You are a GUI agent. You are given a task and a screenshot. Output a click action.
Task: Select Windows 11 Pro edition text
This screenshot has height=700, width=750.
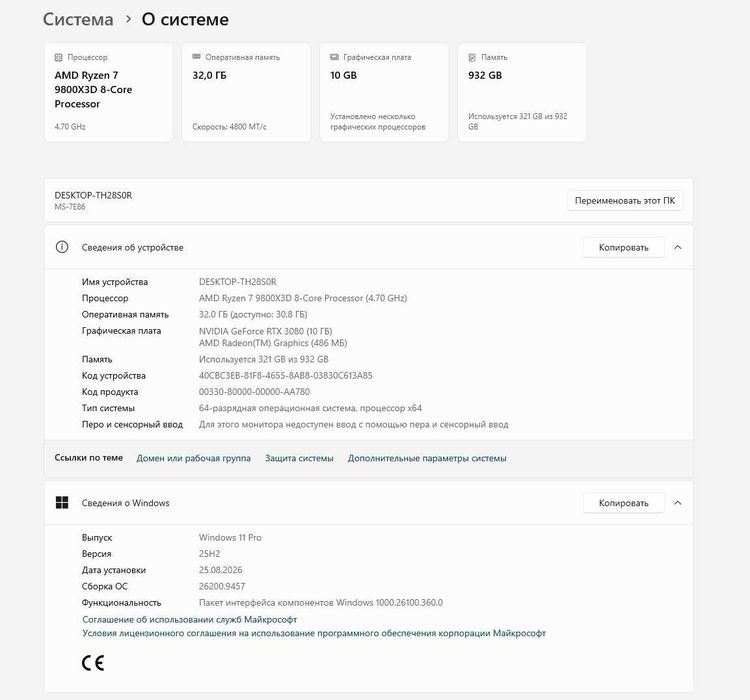[x=230, y=537]
